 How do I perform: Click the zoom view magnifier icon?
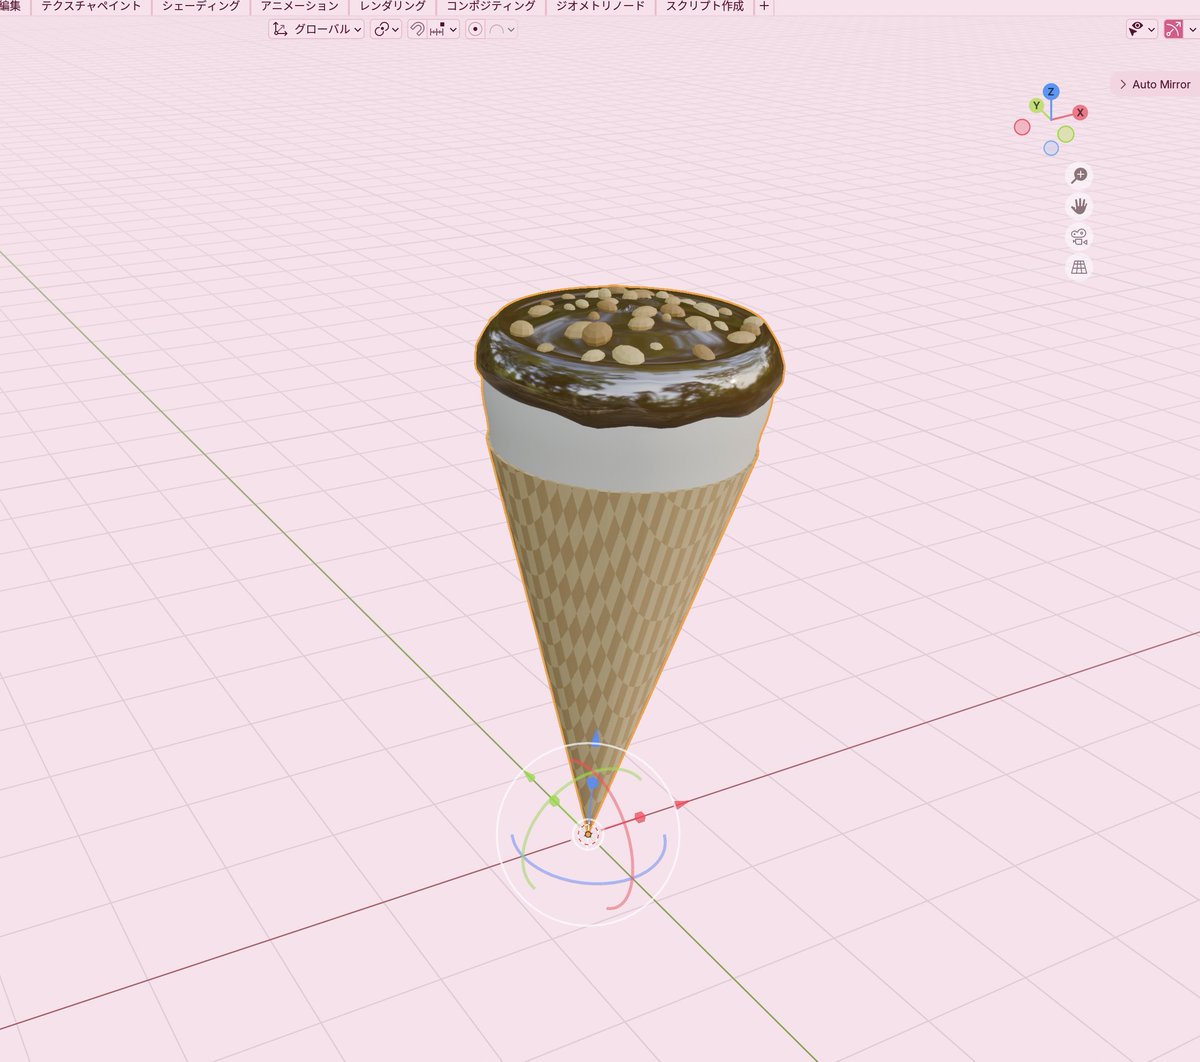(x=1079, y=176)
